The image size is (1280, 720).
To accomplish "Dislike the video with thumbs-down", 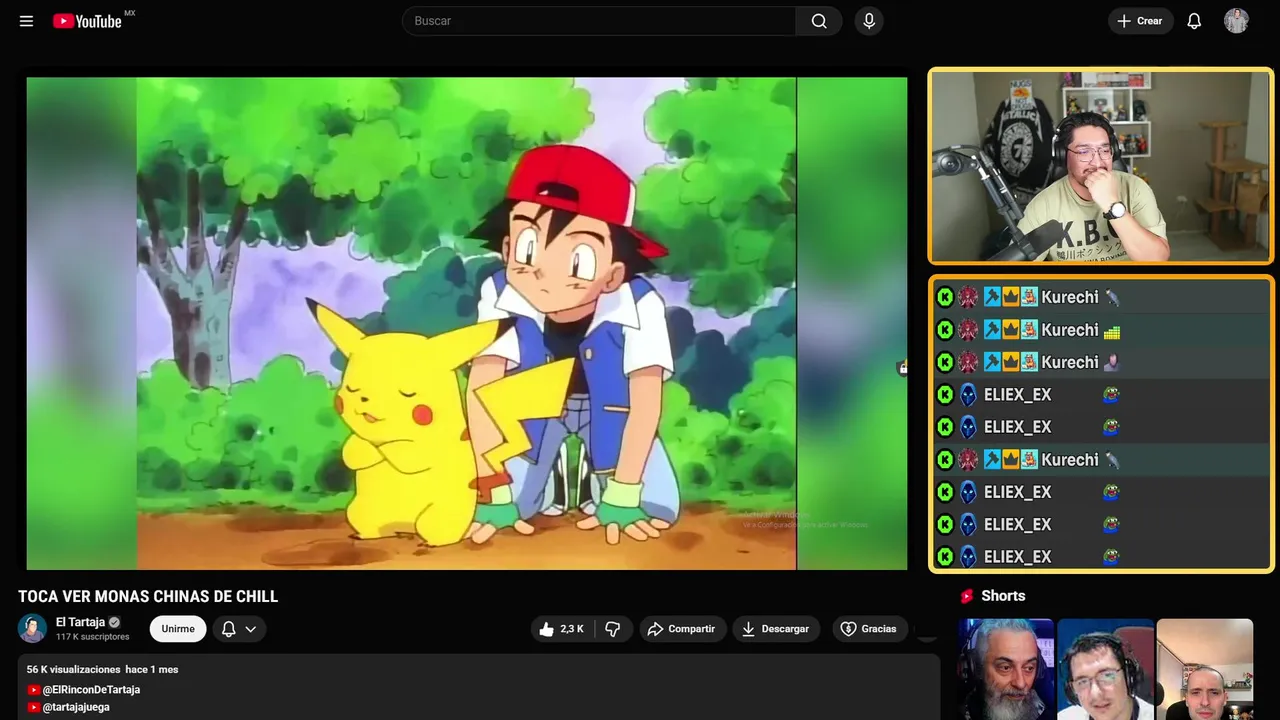I will tap(613, 629).
